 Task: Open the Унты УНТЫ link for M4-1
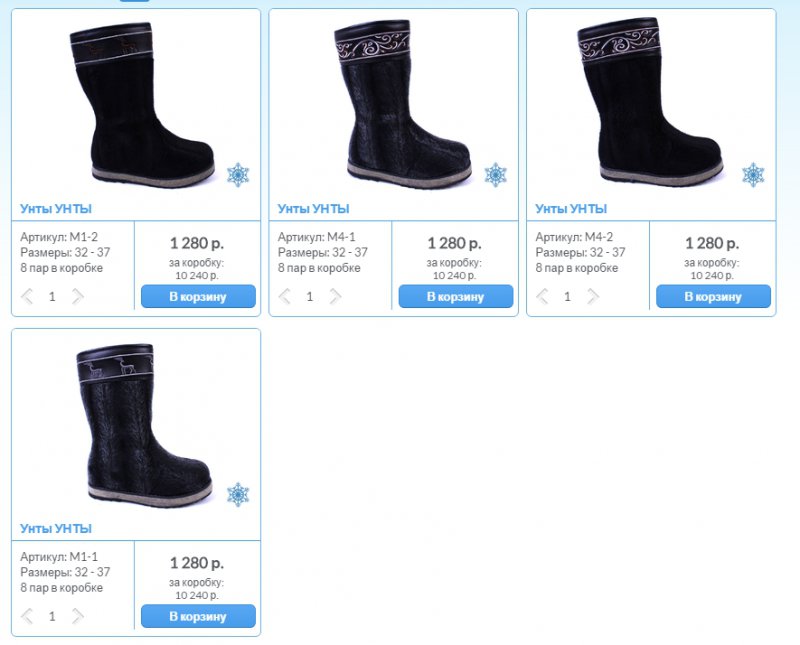(x=313, y=209)
